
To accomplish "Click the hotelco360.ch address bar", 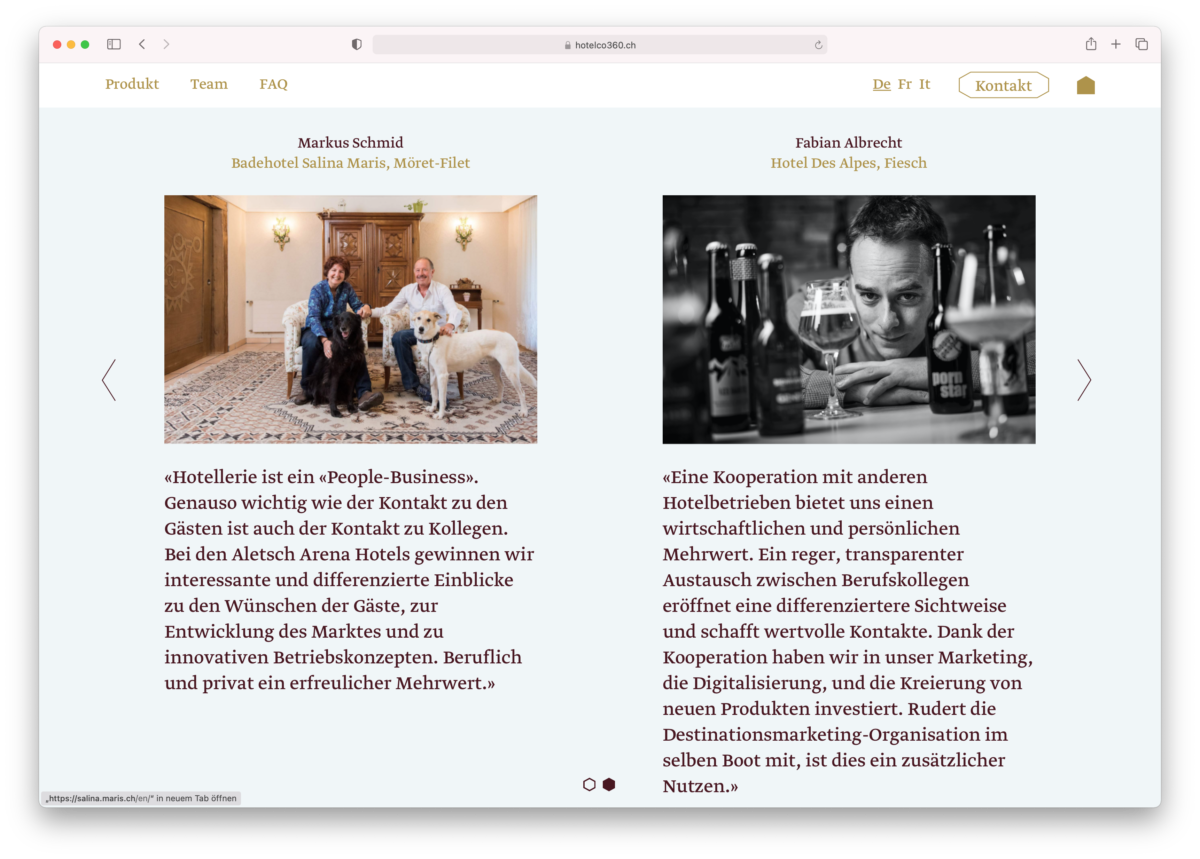I will pyautogui.click(x=600, y=45).
